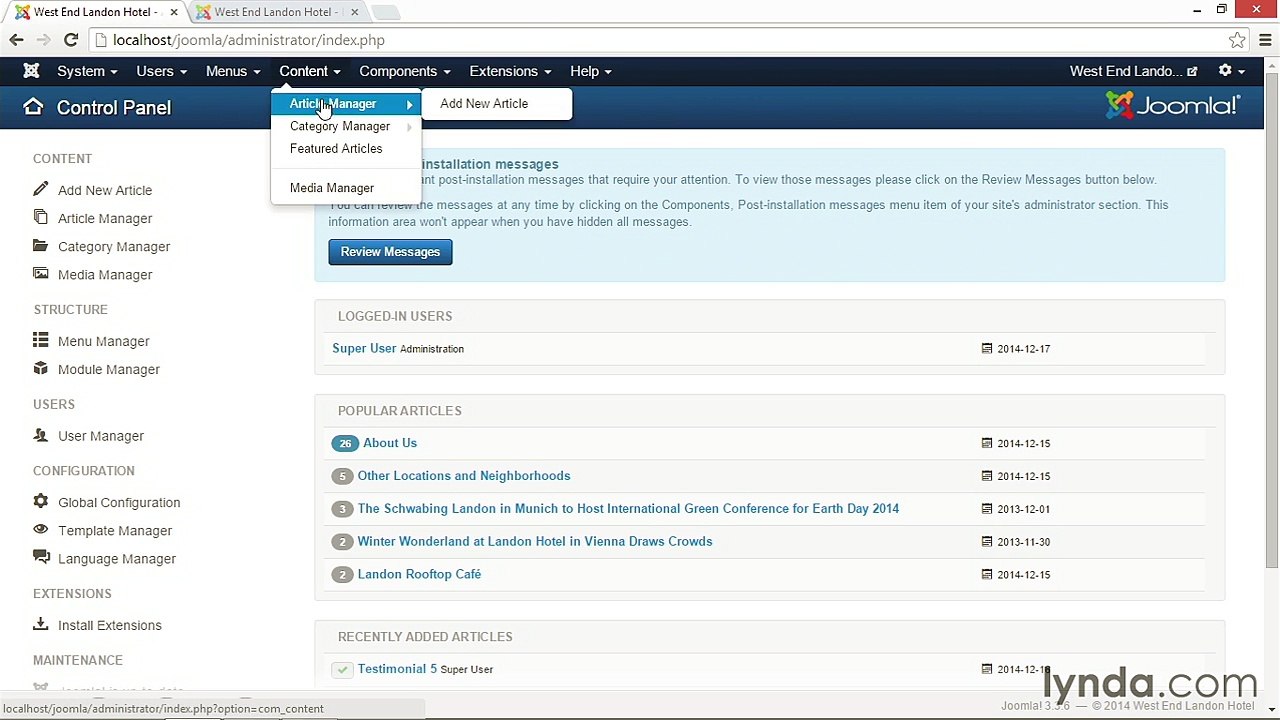
Task: Open the Chrome menu hamburger icon
Action: click(1266, 40)
